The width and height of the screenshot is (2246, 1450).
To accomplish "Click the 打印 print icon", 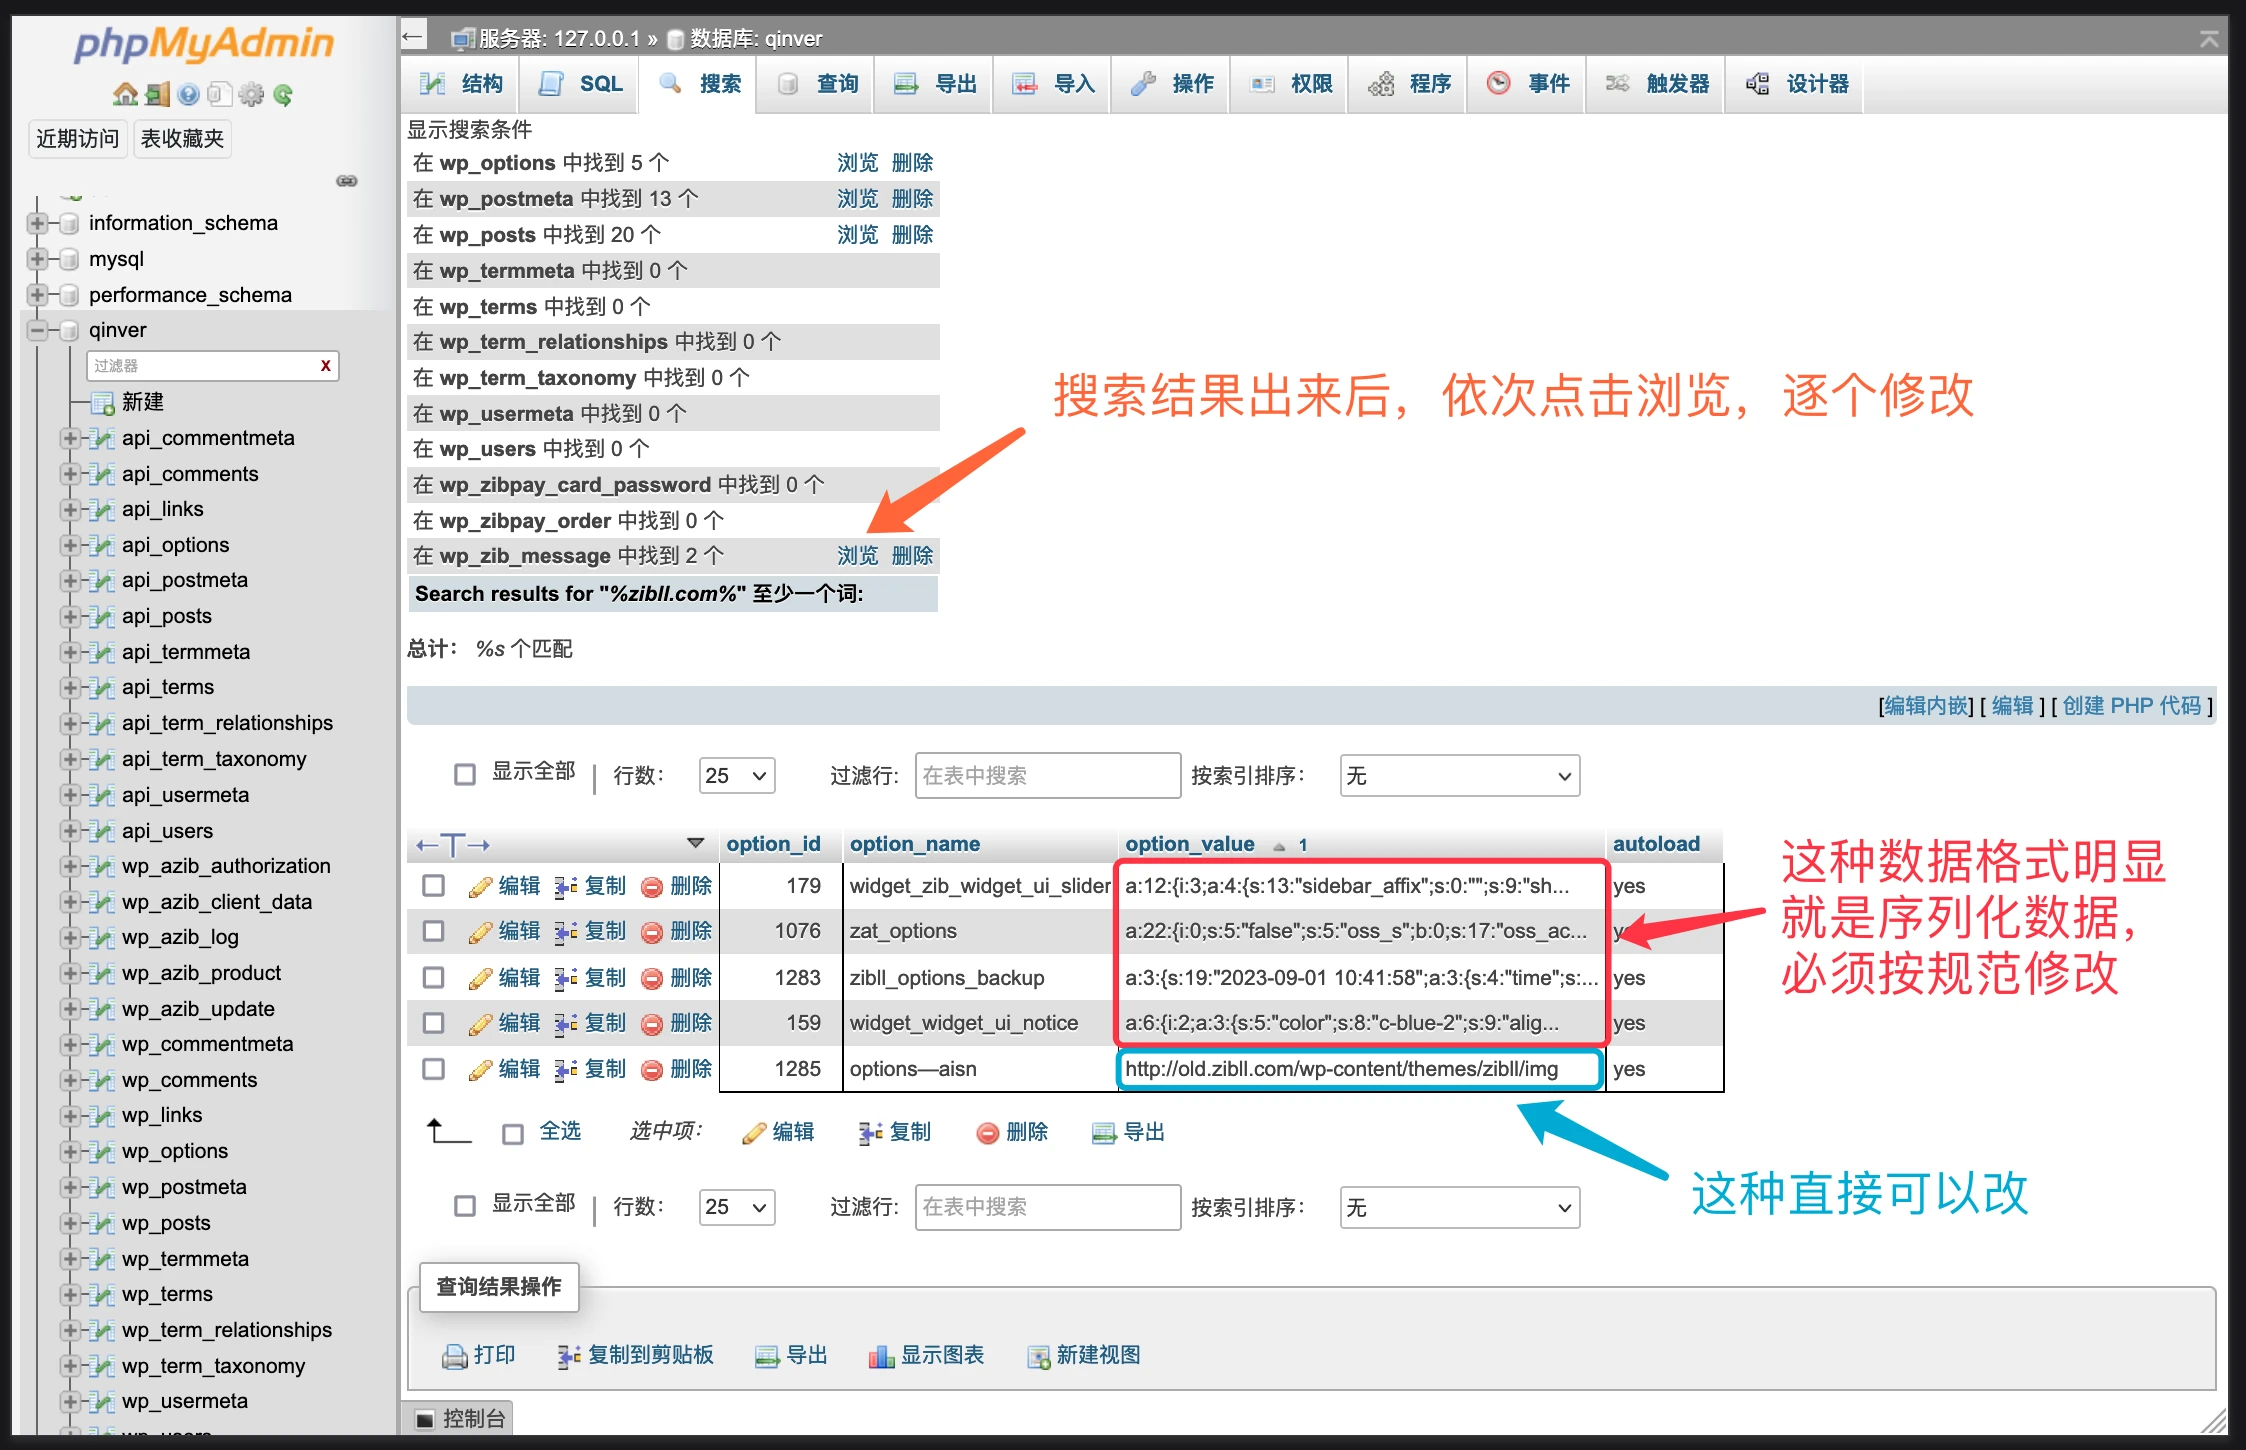I will coord(456,1356).
